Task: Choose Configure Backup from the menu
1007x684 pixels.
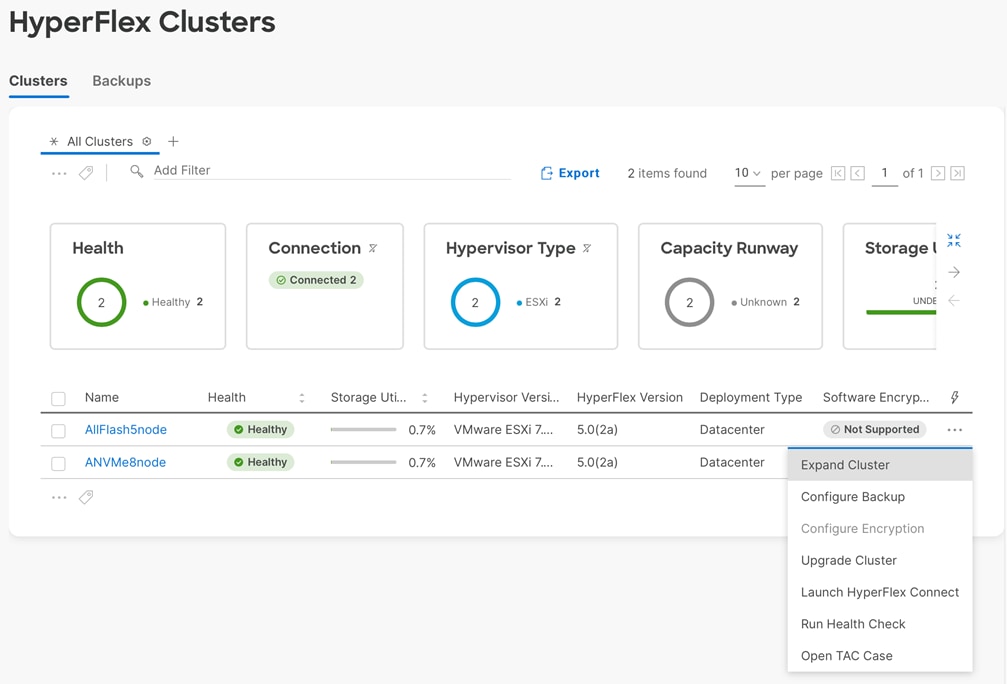Action: (880, 496)
